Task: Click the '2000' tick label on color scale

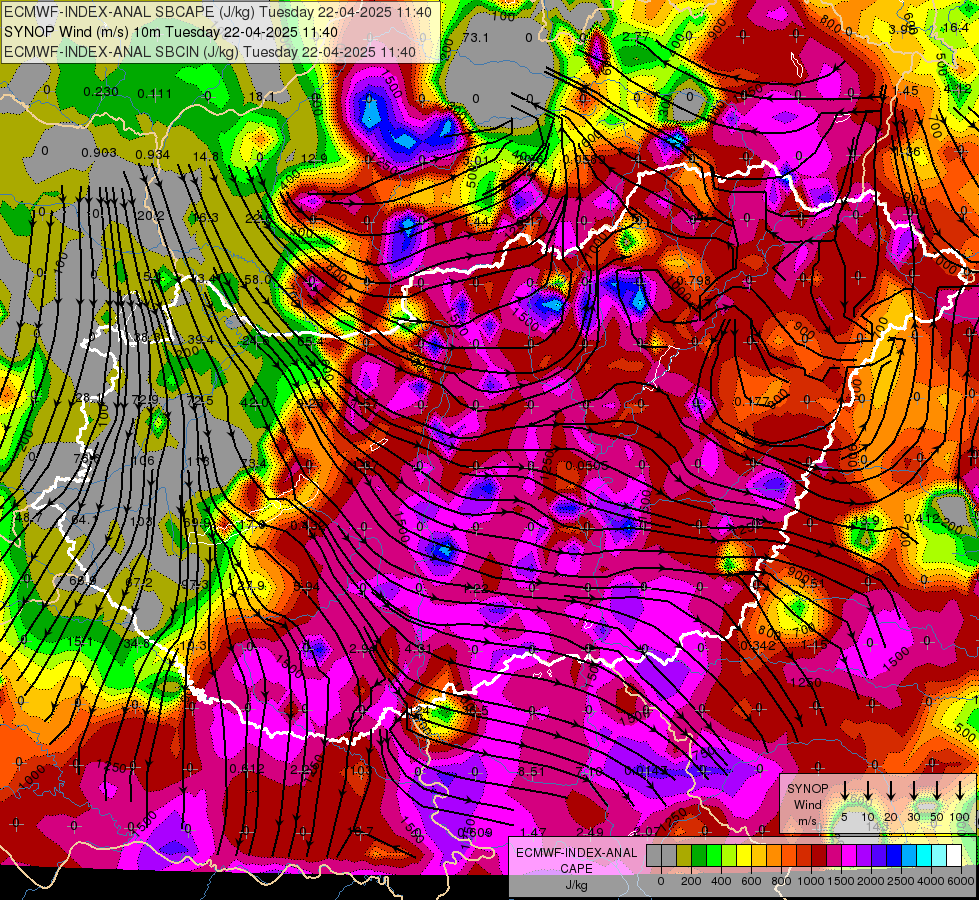Action: pos(871,881)
